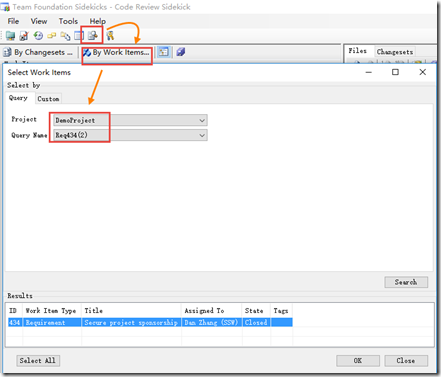441x377 pixels.
Task: Click the app icon in title bar
Action: click(5, 7)
